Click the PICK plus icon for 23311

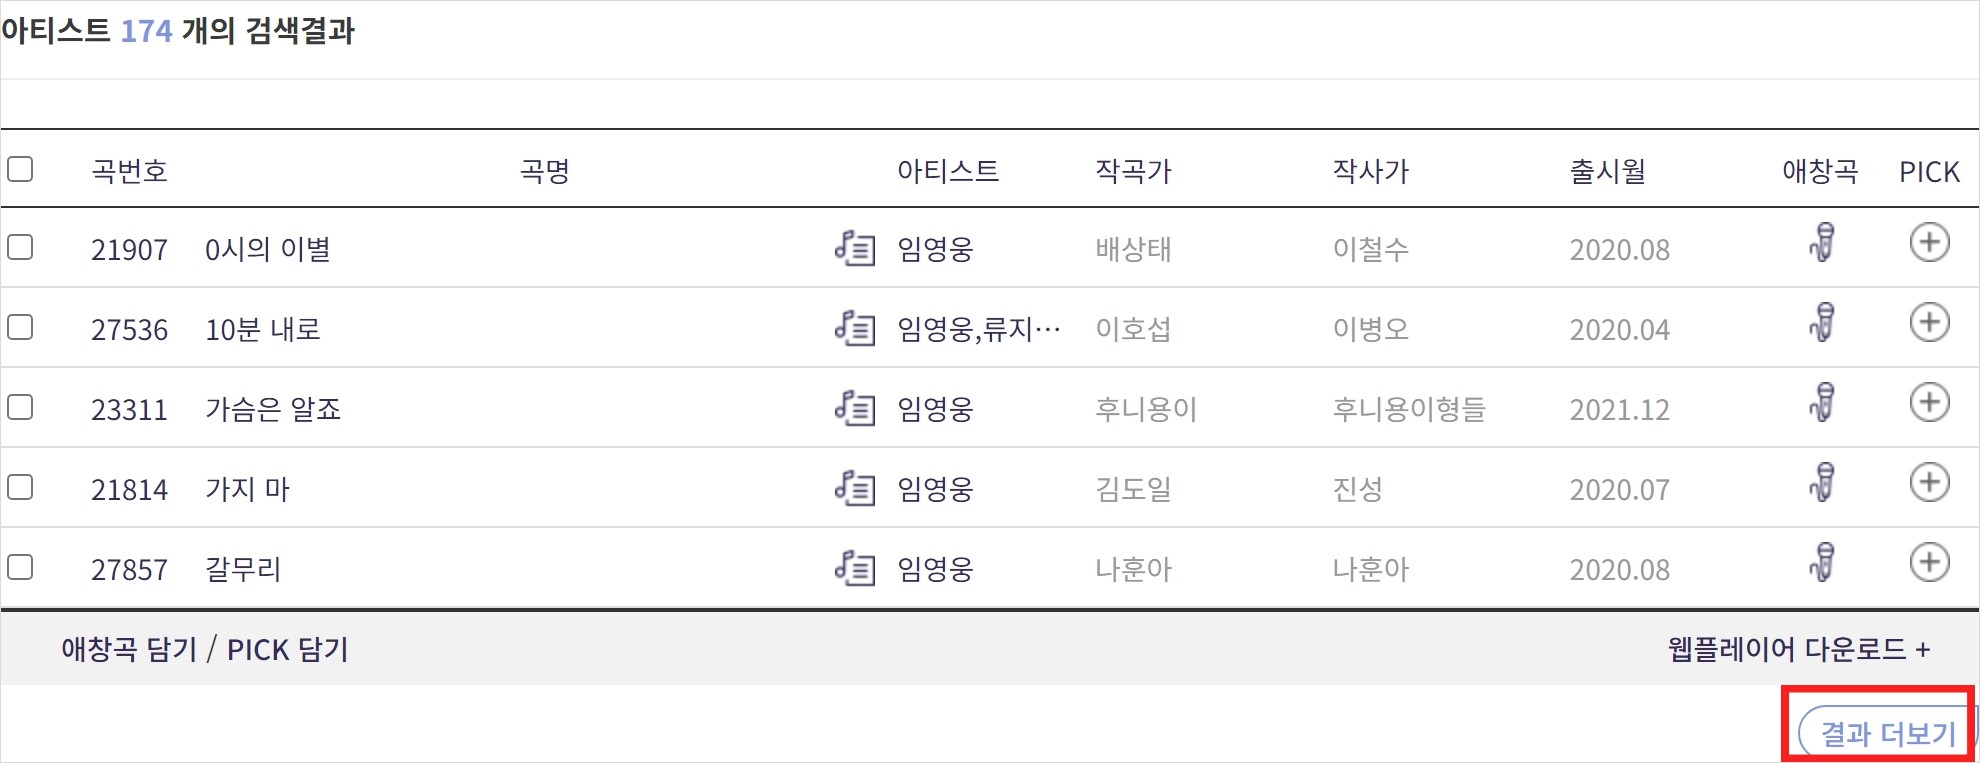(1931, 404)
